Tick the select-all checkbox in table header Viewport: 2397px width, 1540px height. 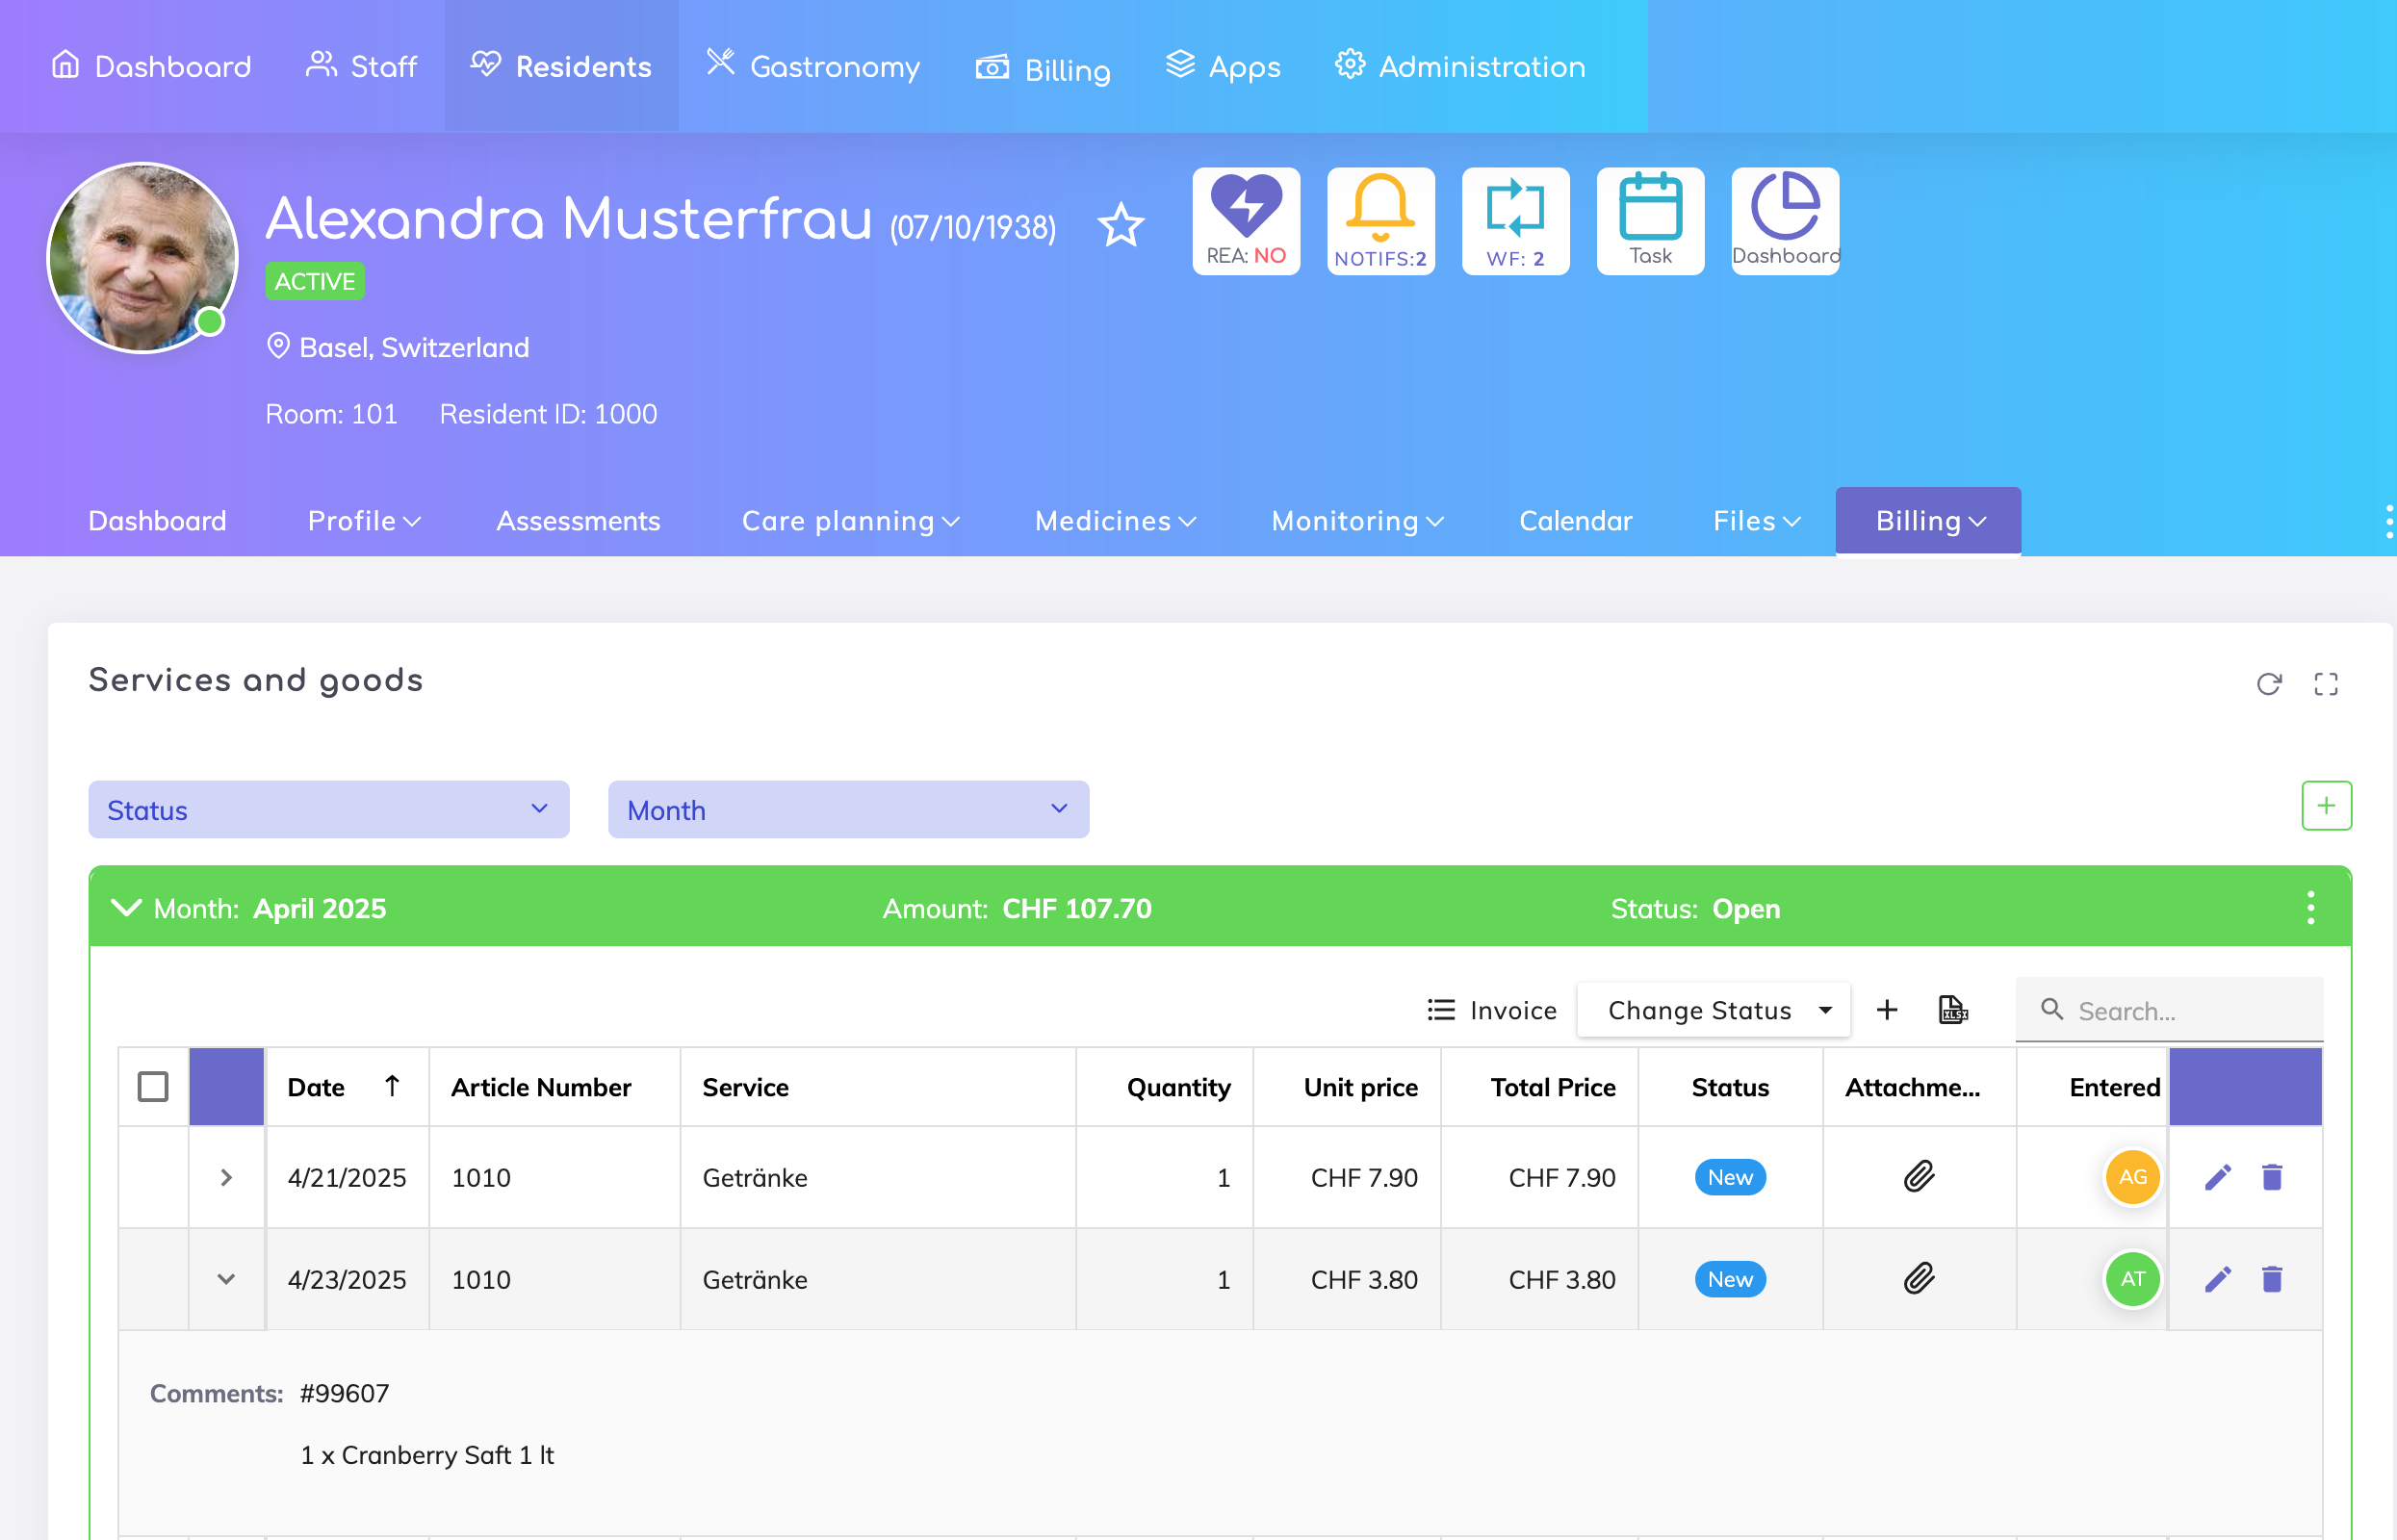153,1086
